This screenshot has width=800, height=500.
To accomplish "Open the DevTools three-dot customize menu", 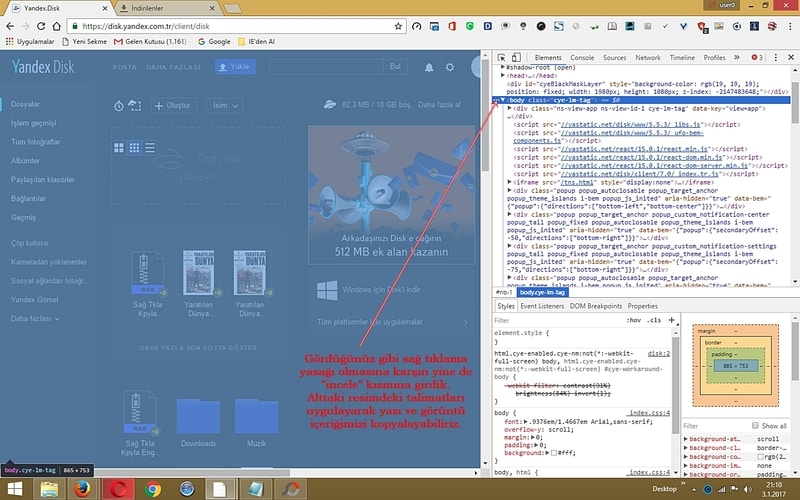I will click(776, 57).
